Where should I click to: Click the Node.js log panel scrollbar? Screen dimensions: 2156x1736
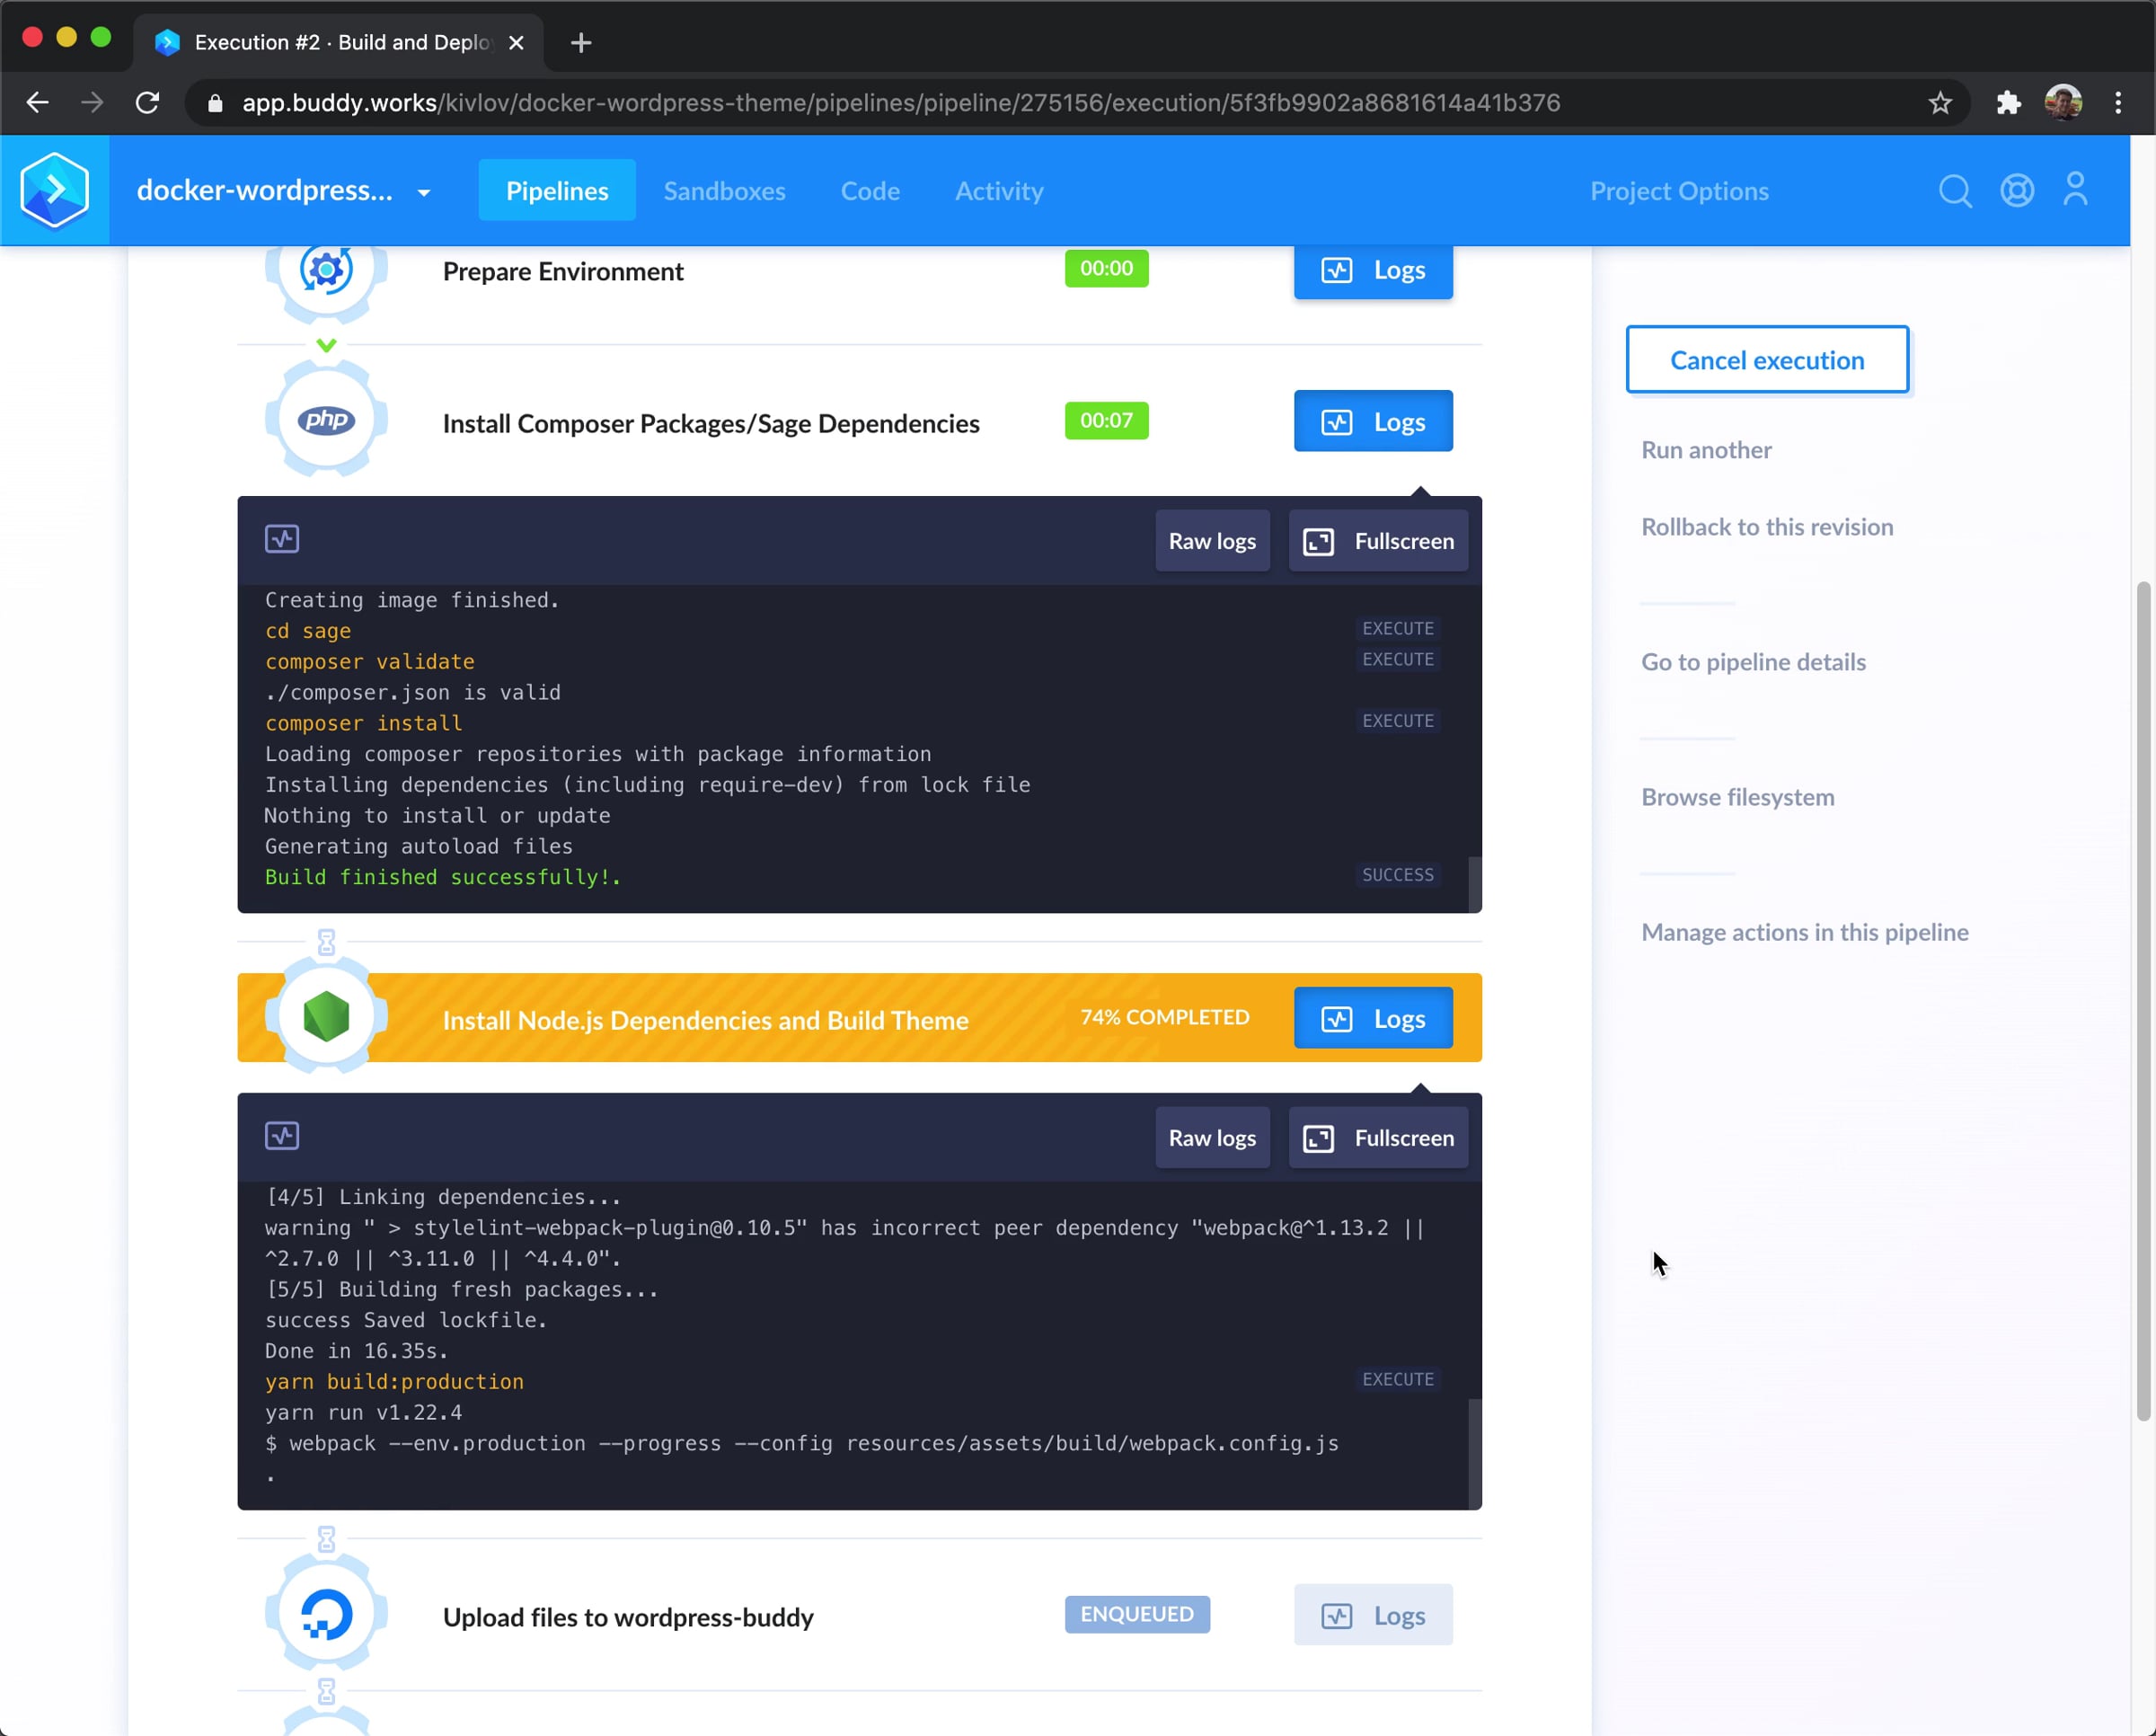click(x=1474, y=1453)
